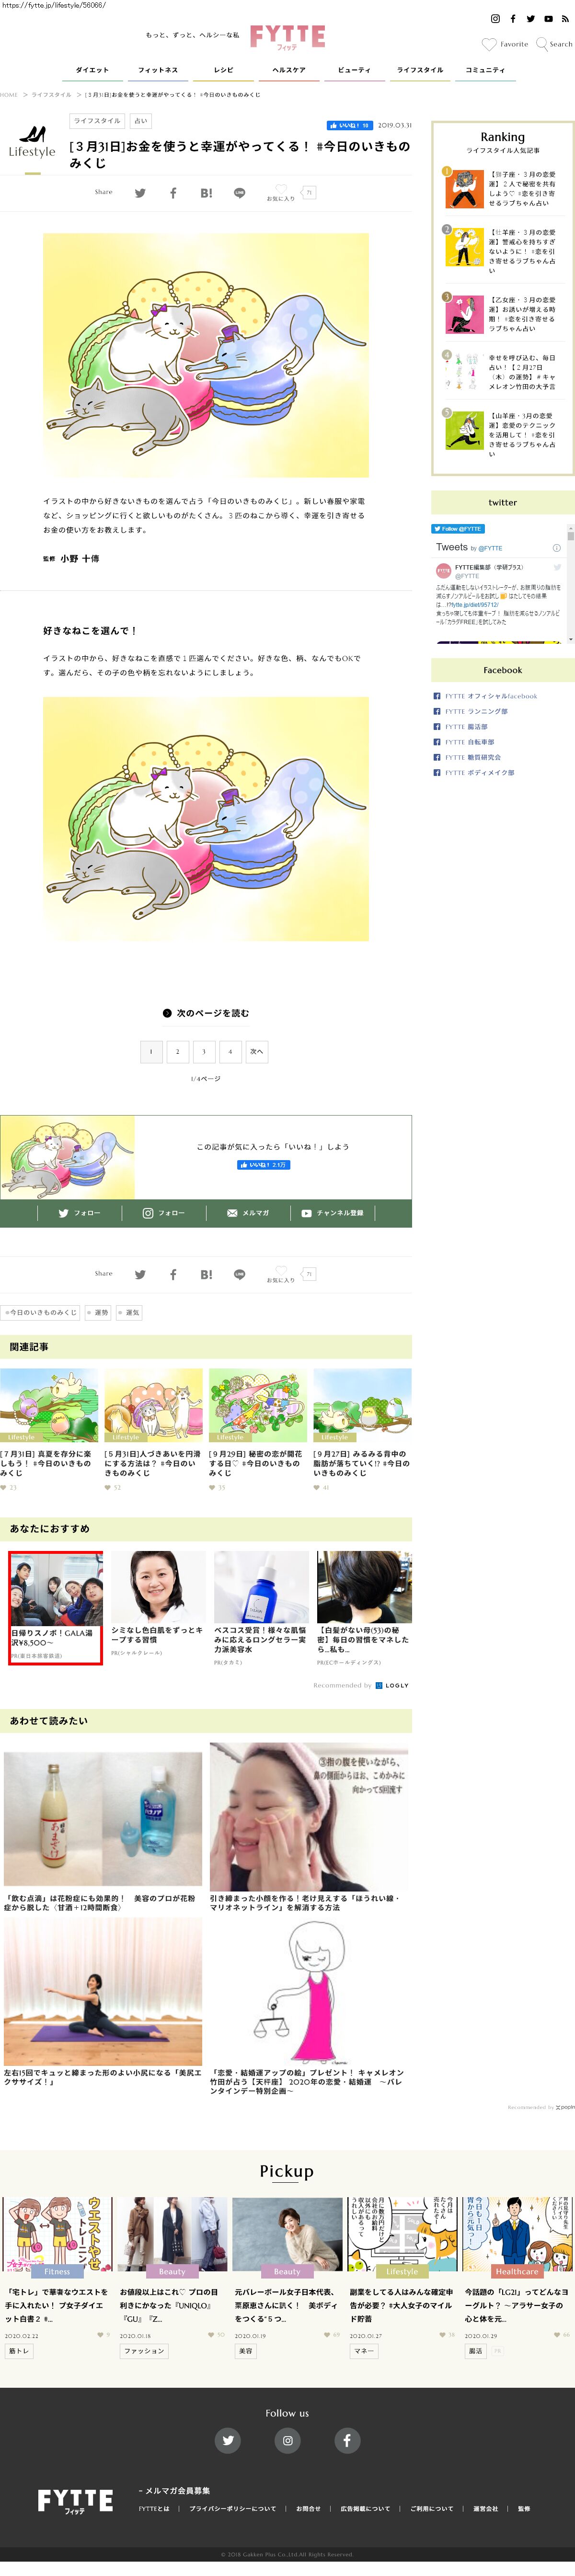Image resolution: width=575 pixels, height=2576 pixels.
Task: Open コミュニティ navigation tab
Action: point(485,70)
